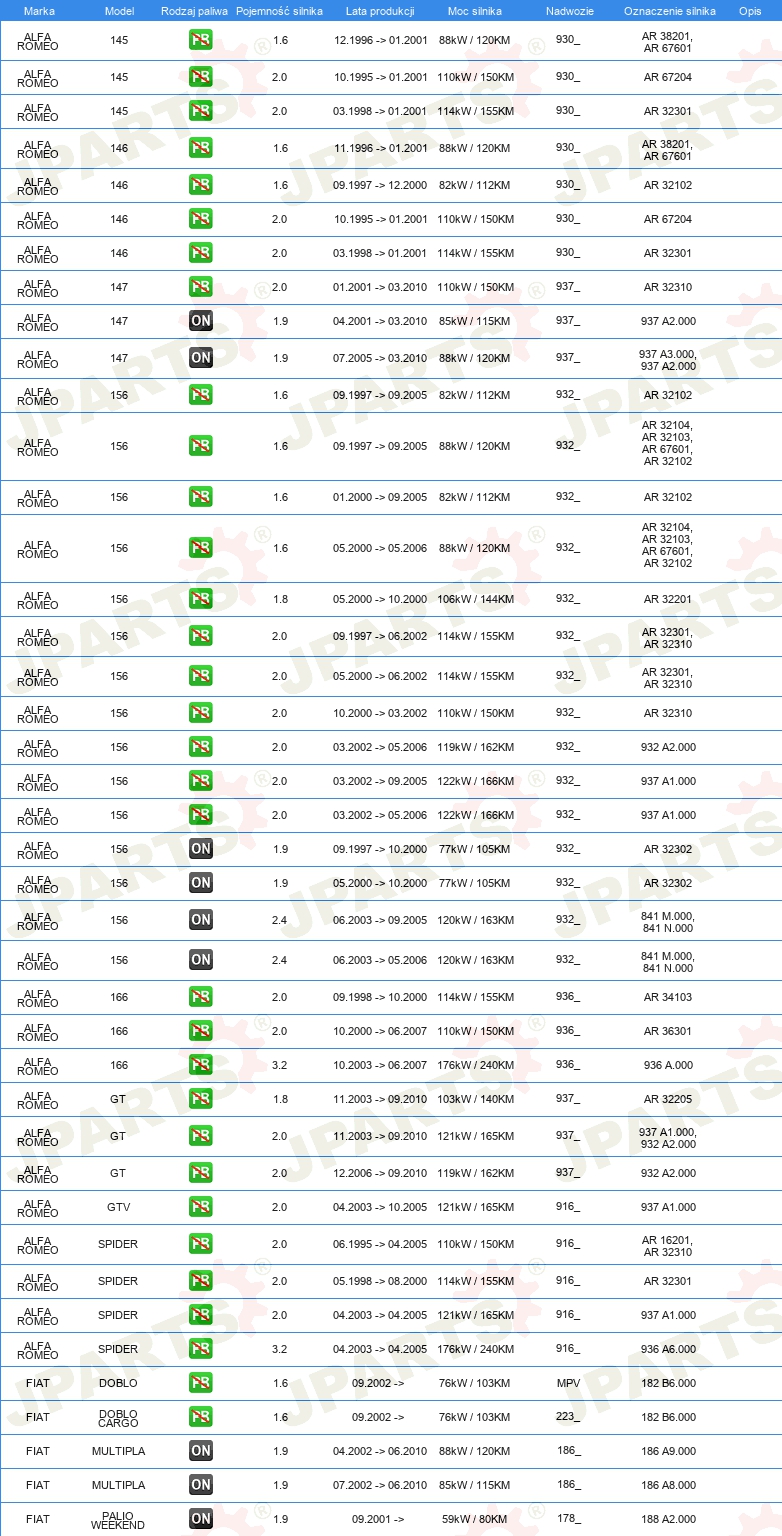
Task: Click diesel icon in 156 2.4 06.2003 -> 09.2005 row
Action: pos(200,920)
